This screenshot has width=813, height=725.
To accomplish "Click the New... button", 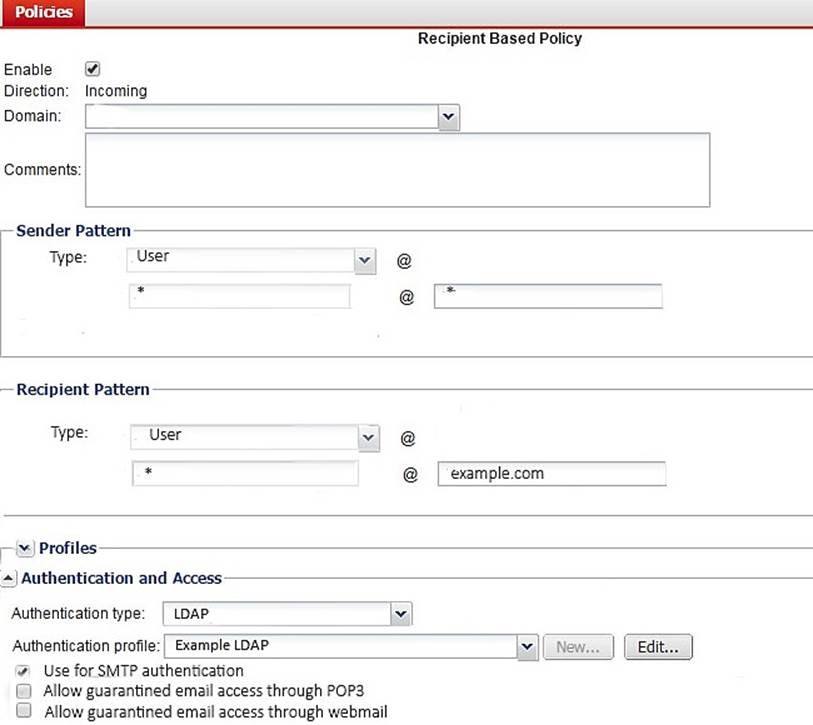I will tap(578, 647).
